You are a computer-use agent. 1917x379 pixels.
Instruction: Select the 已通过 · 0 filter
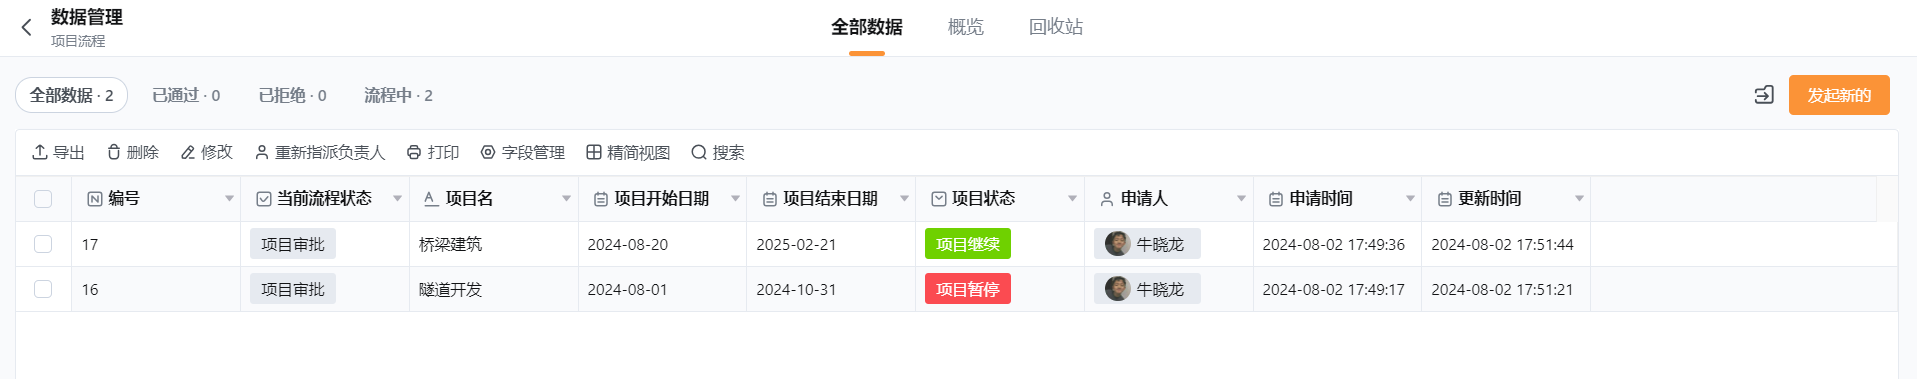(x=186, y=95)
